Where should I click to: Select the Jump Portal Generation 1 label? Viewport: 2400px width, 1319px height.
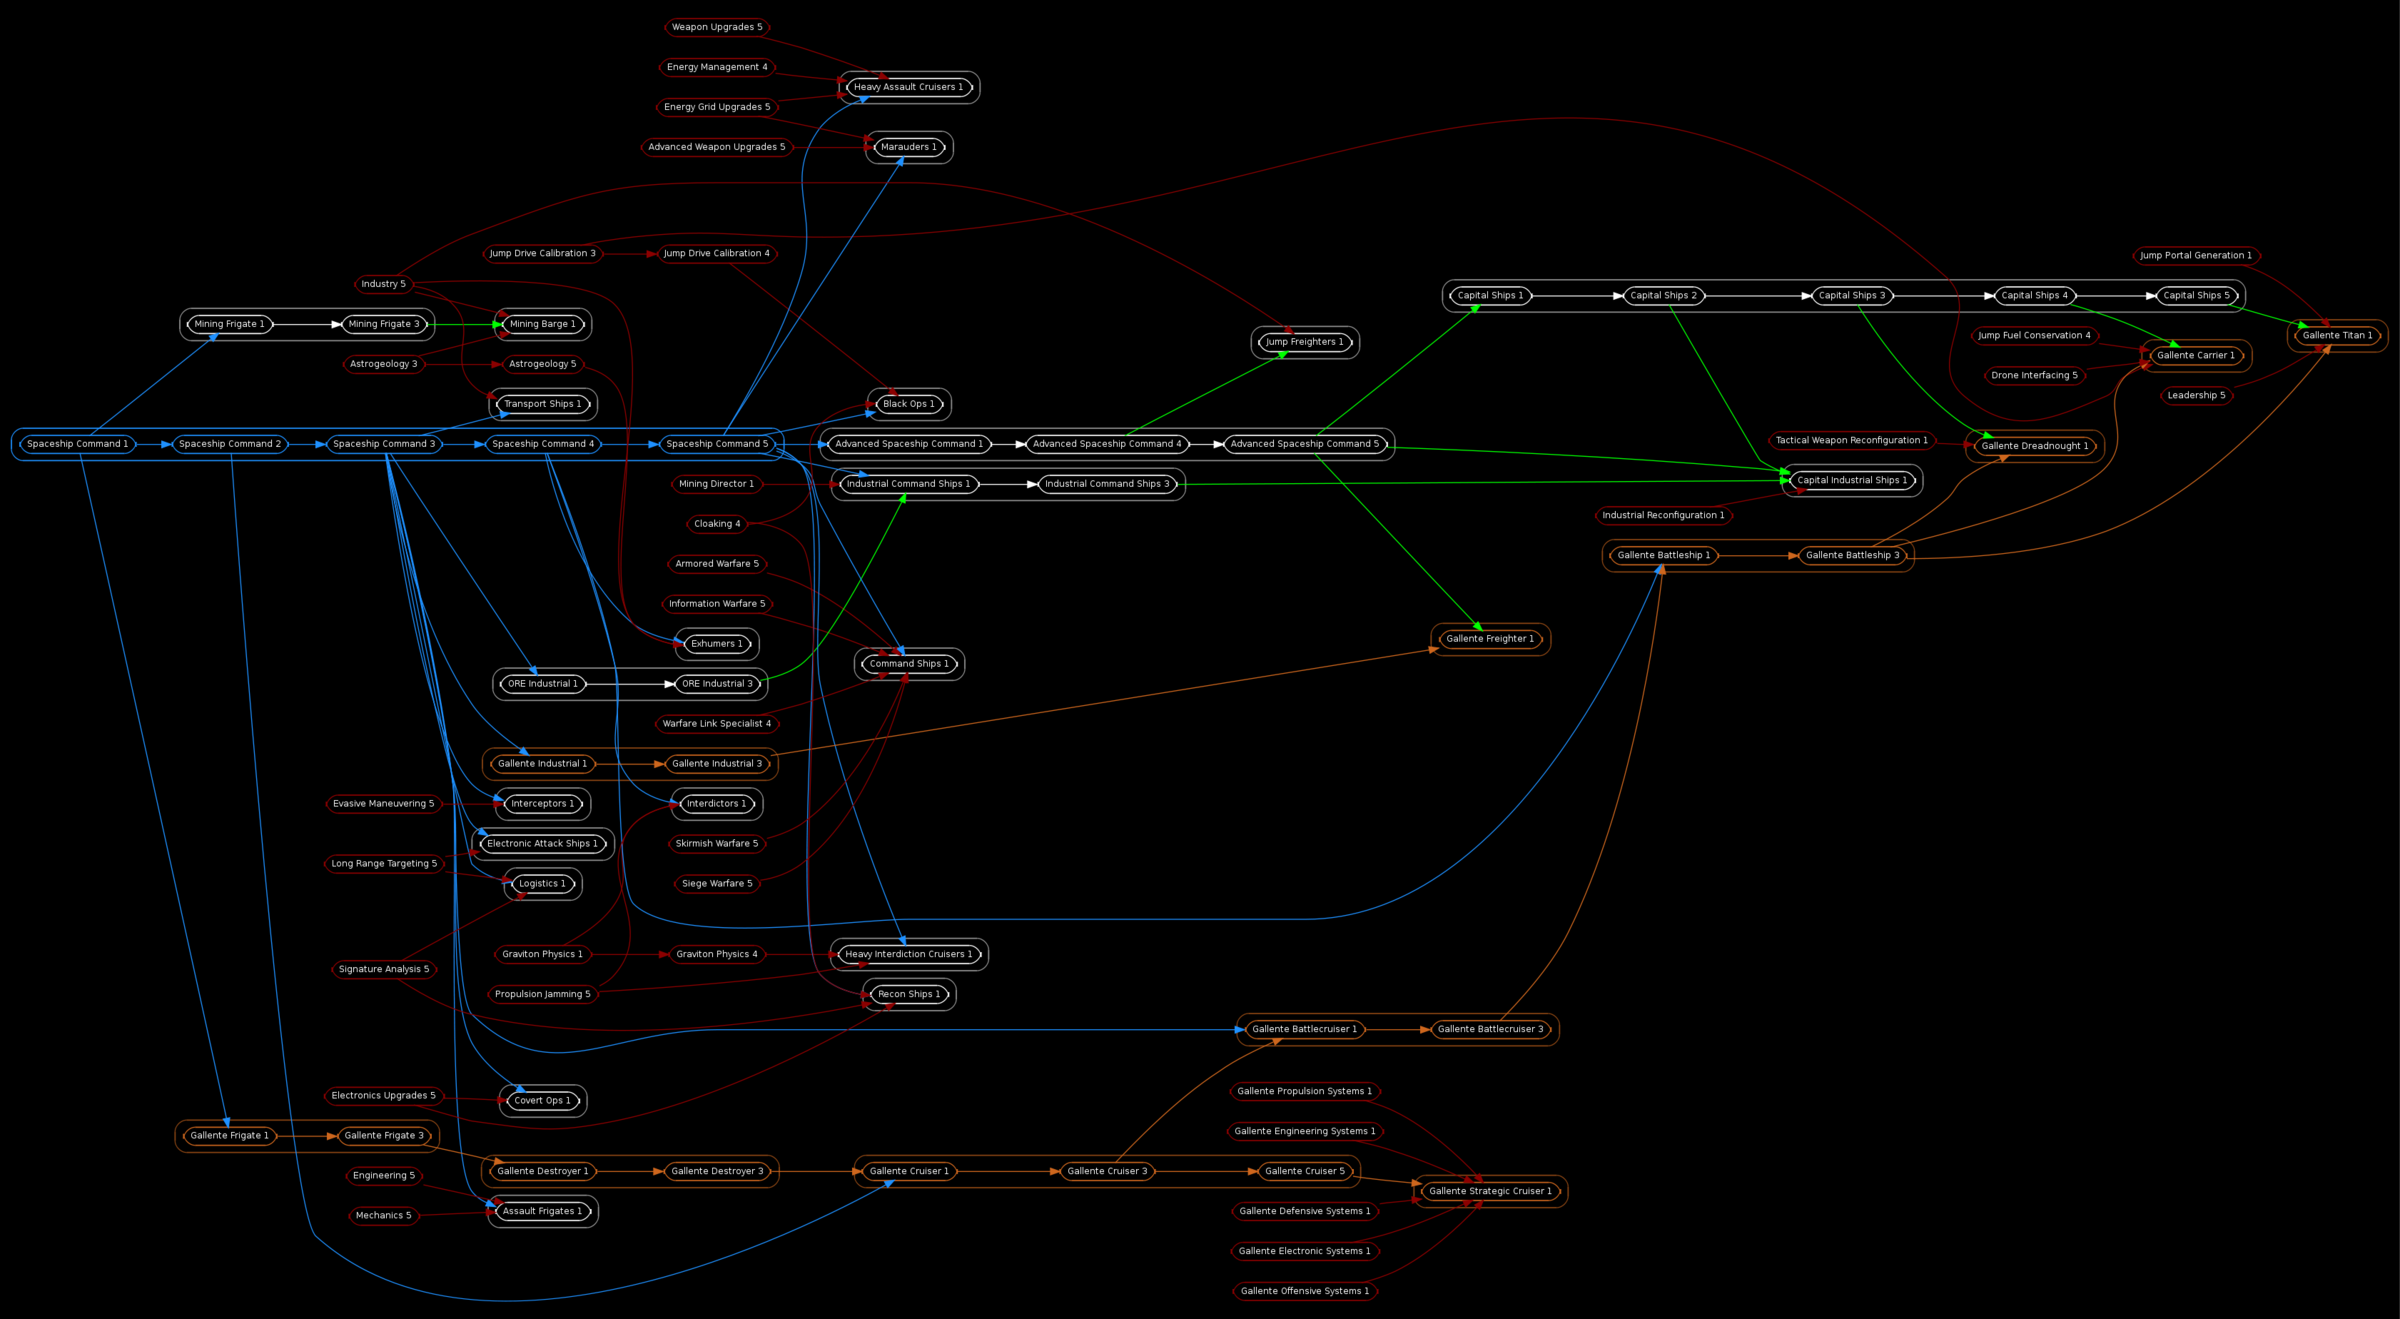coord(2196,255)
